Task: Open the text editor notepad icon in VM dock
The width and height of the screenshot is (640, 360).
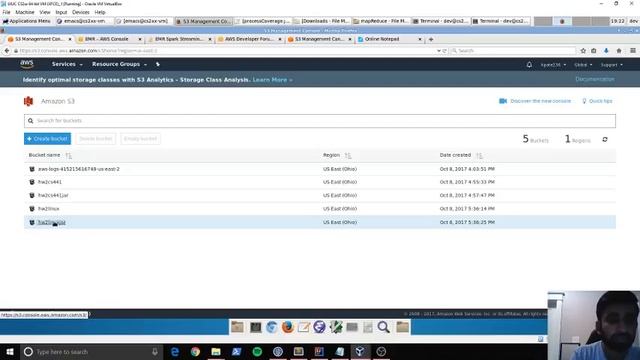Action: (x=303, y=327)
